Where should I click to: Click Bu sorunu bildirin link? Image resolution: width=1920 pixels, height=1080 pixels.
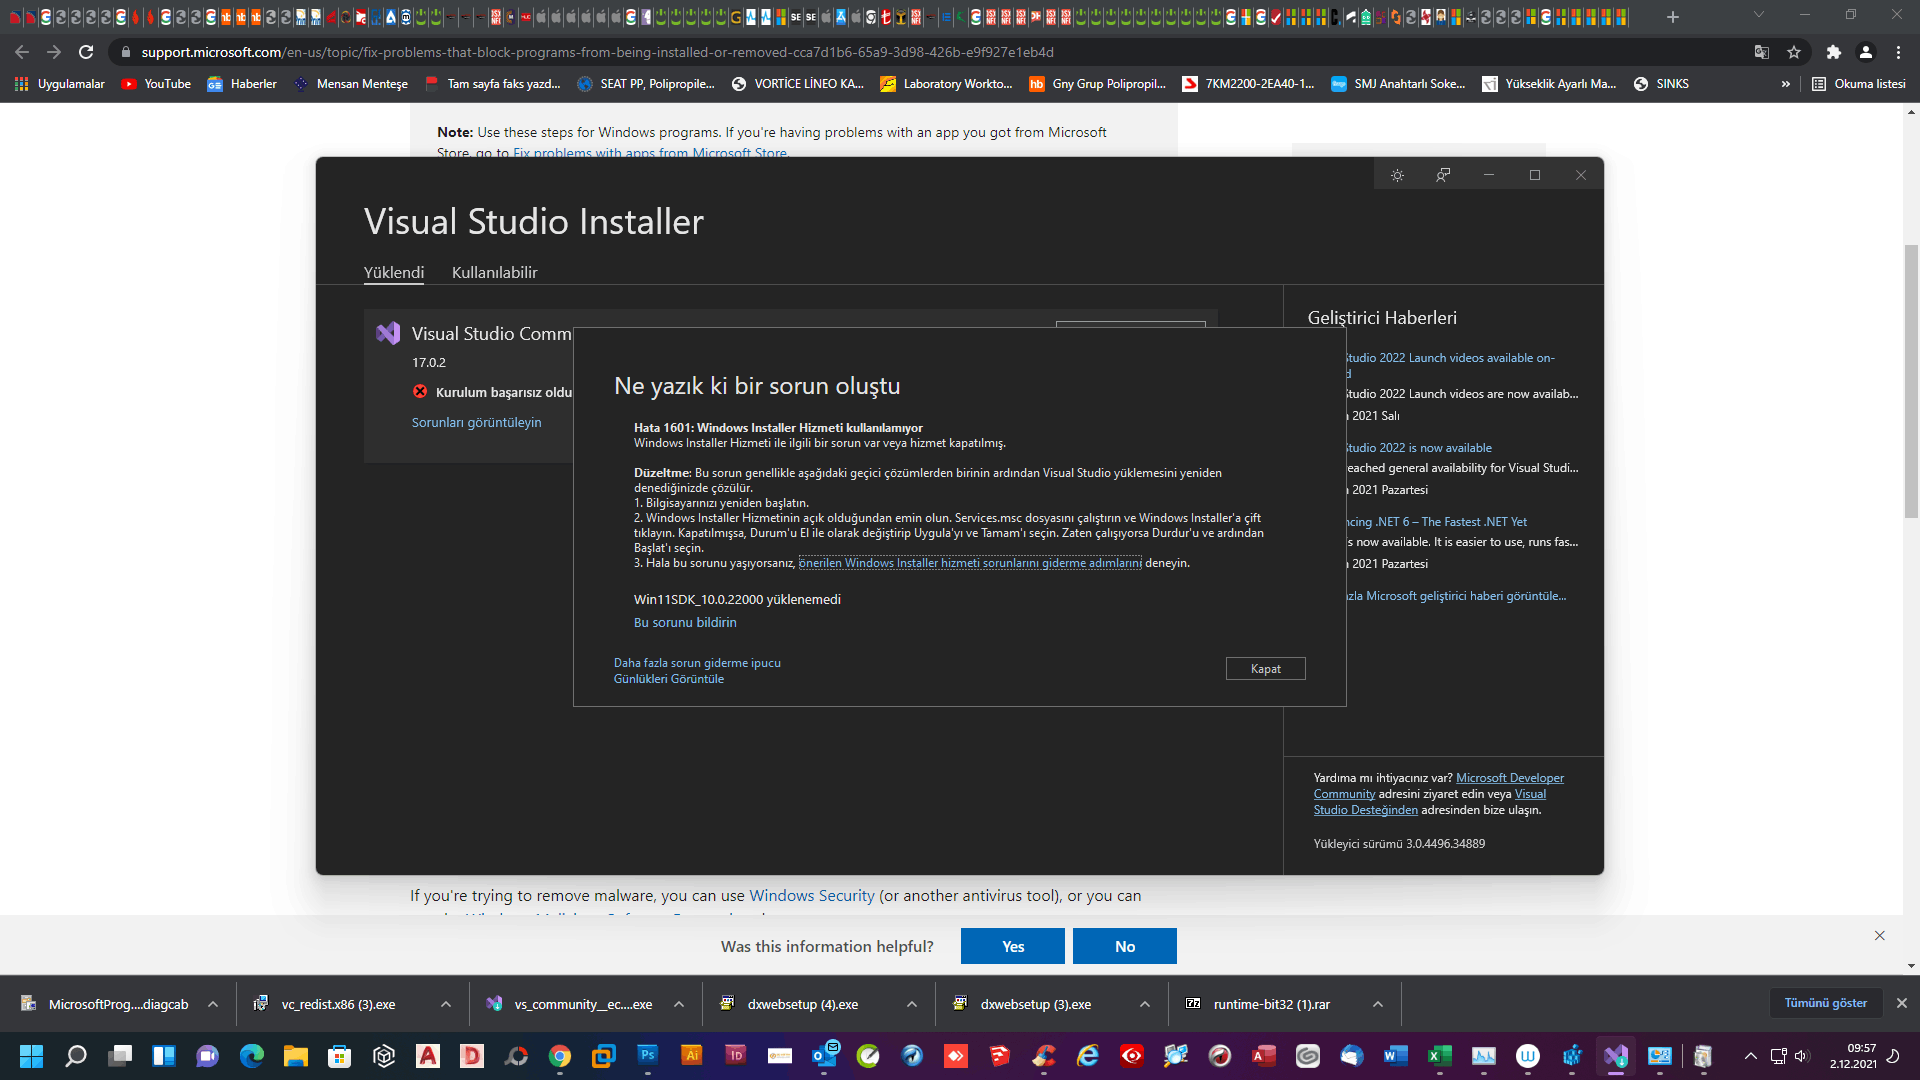click(685, 622)
